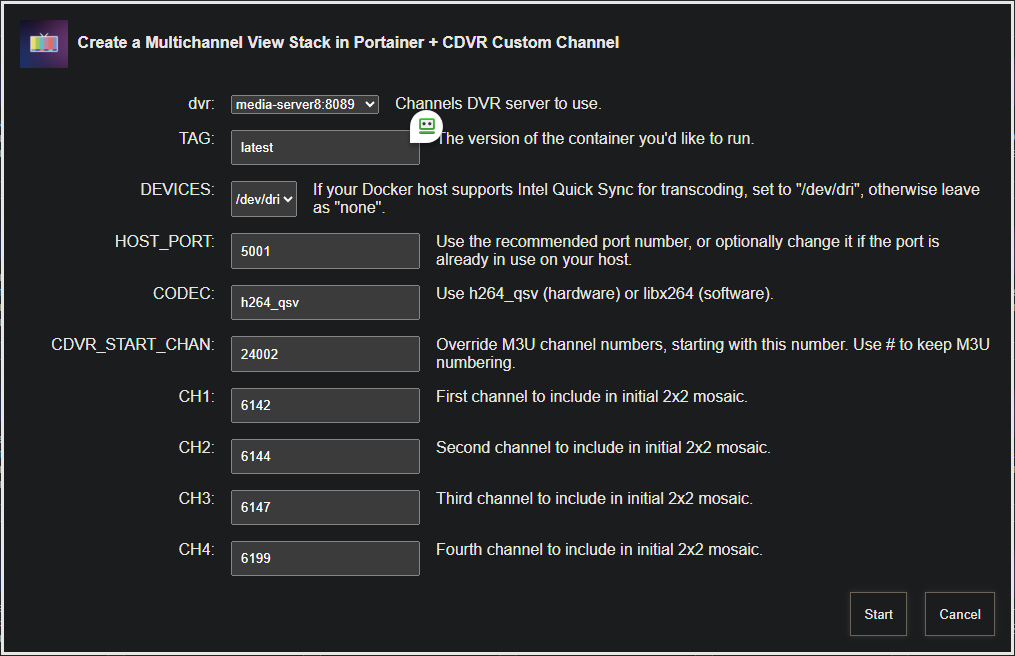Click the CDVR_START_CHAN input box

pyautogui.click(x=324, y=353)
